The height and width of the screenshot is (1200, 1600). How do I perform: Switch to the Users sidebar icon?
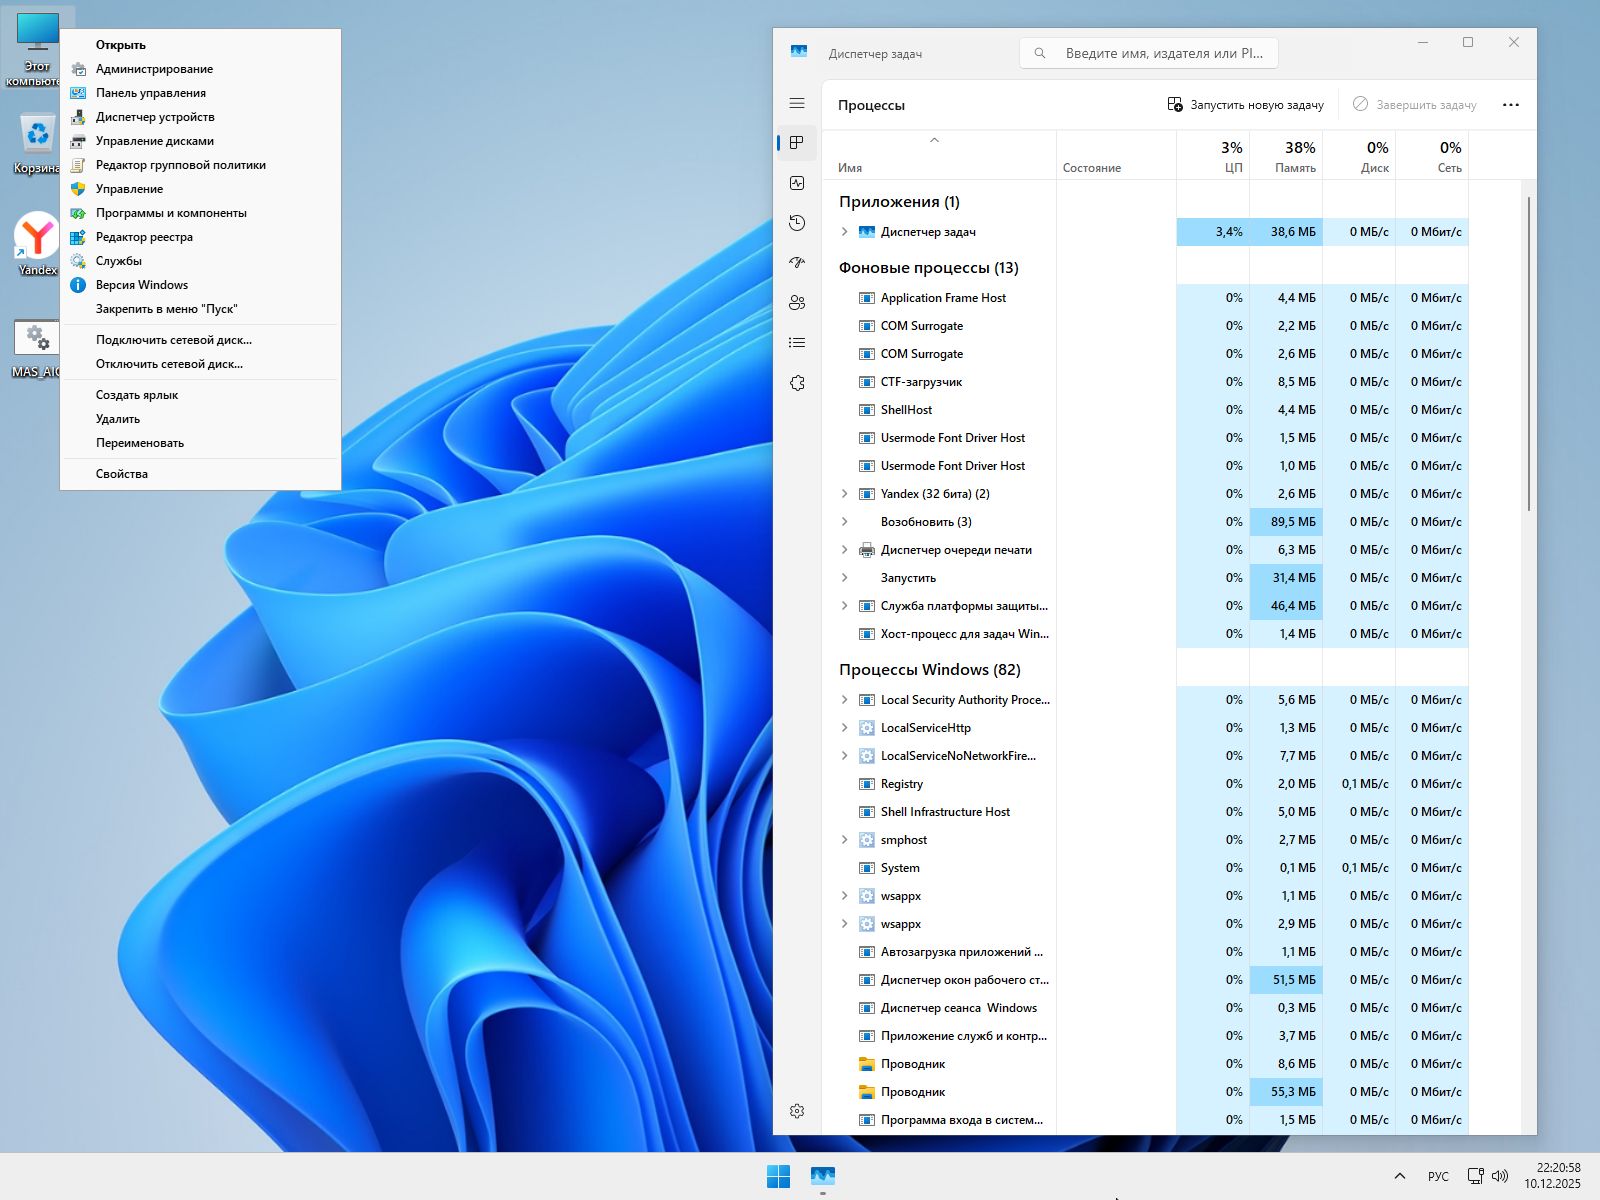[797, 303]
